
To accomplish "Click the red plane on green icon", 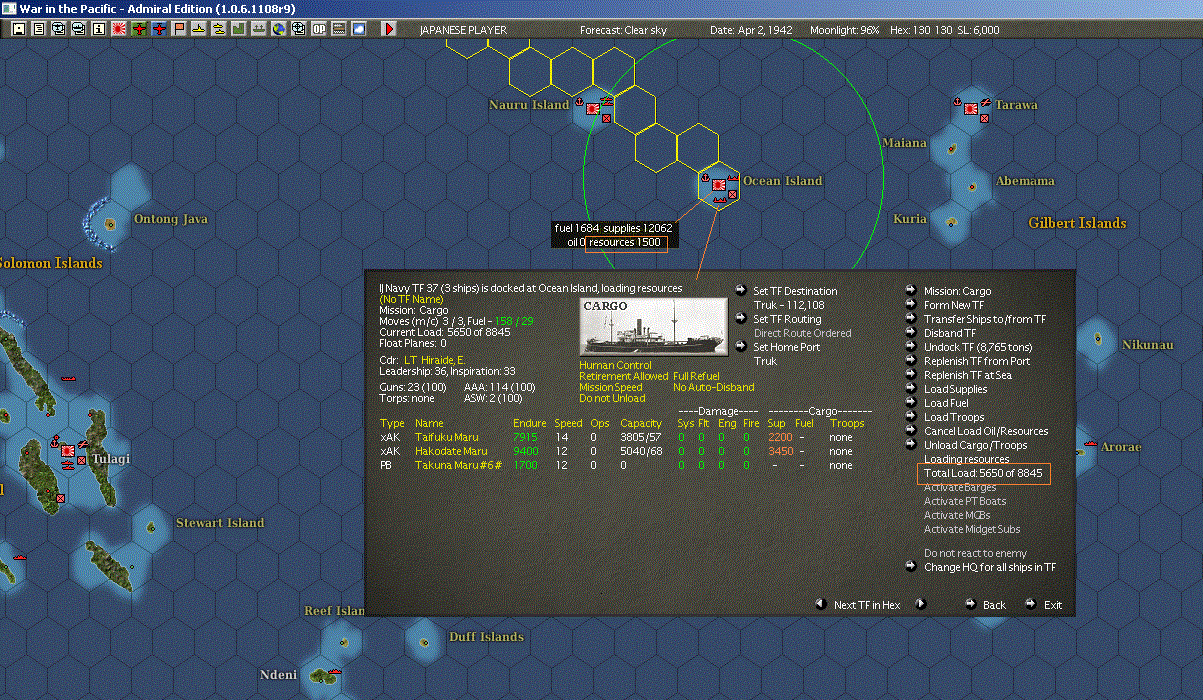I will [x=139, y=29].
